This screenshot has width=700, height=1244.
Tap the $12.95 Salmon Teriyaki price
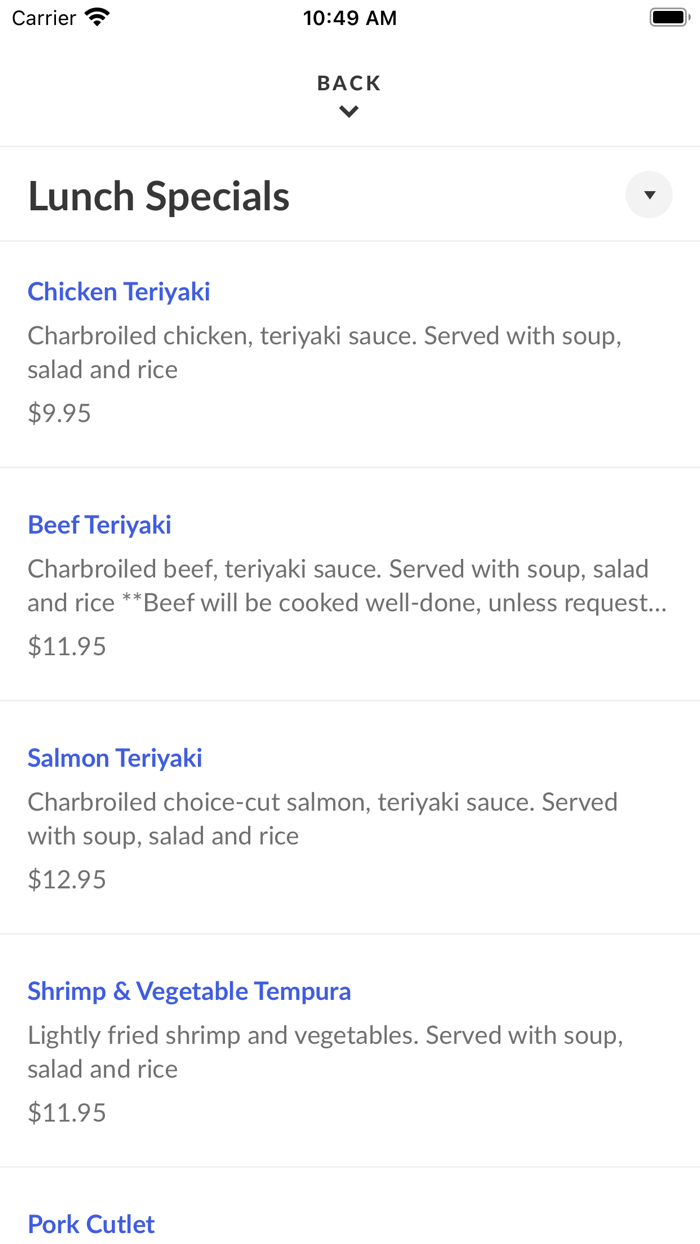point(66,879)
